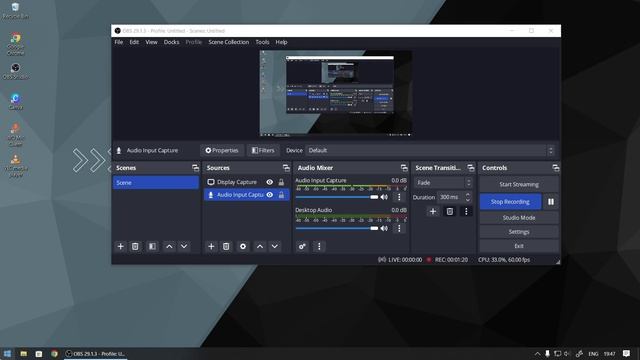
Task: Select Display Capture source row
Action: coord(247,182)
